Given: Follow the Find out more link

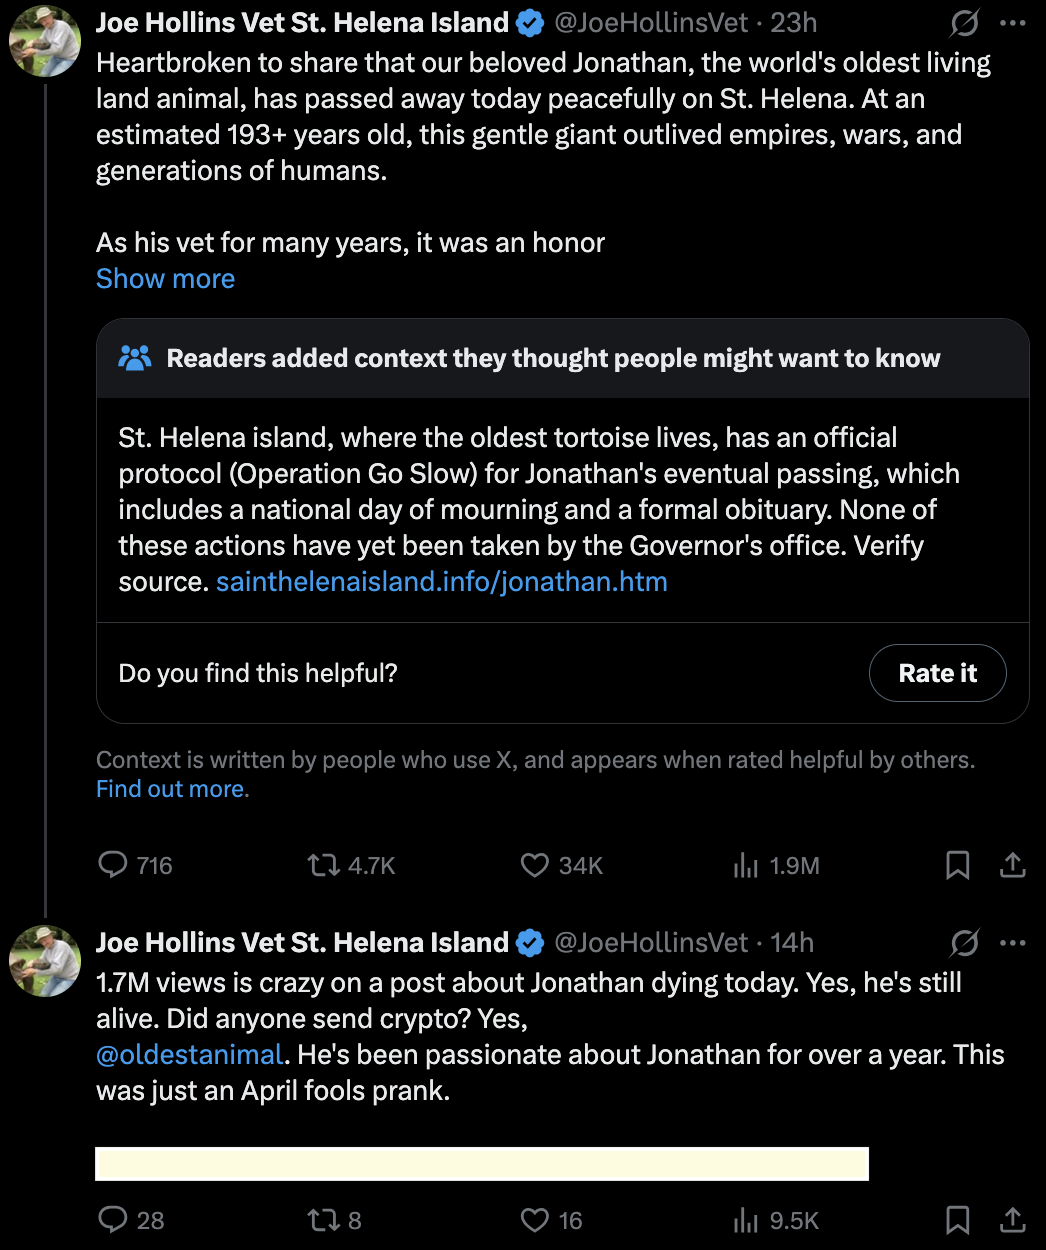Looking at the screenshot, I should point(172,789).
